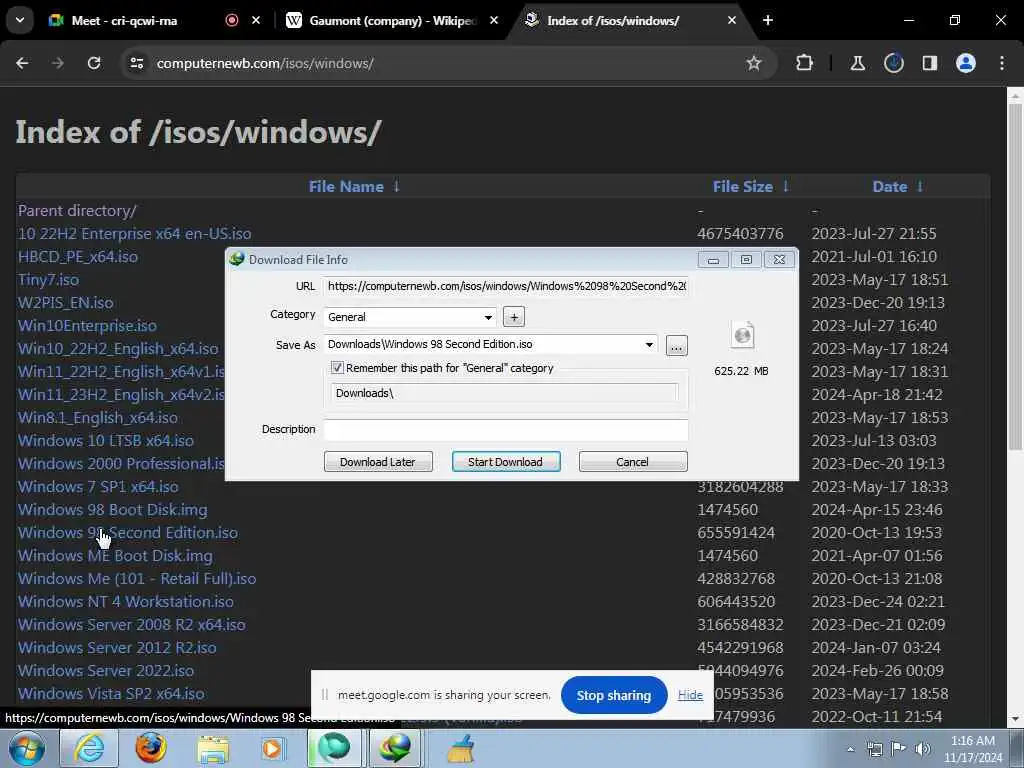Click the URL field in download dialog
1024x768 pixels.
505,286
